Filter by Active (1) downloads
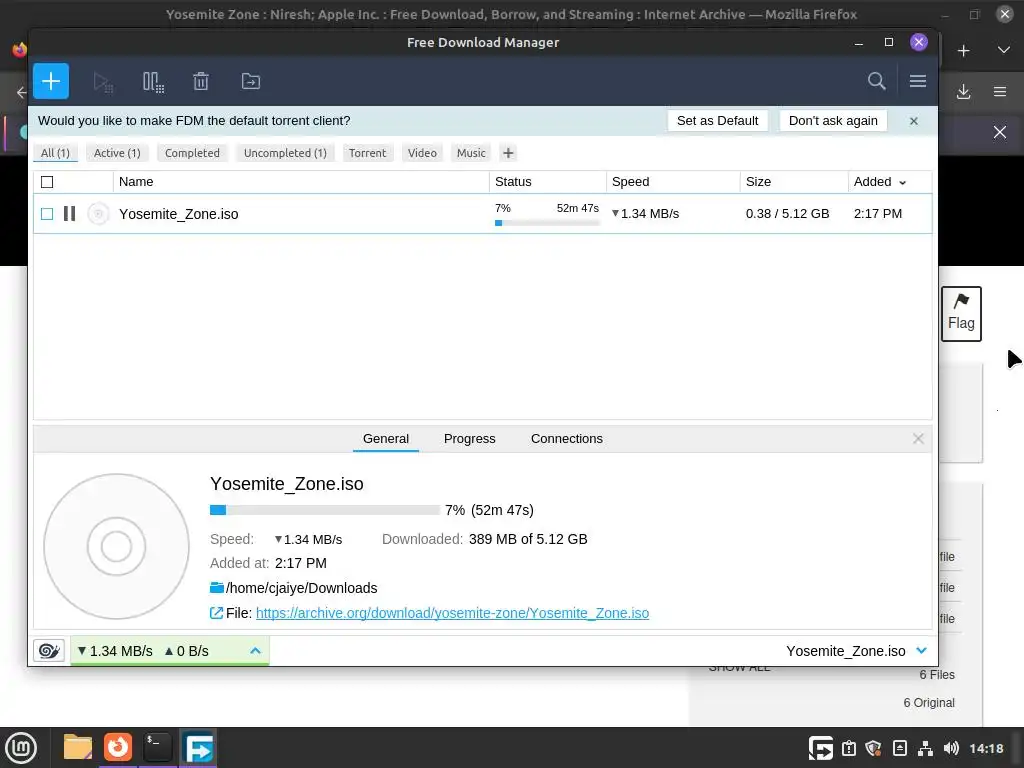This screenshot has height=768, width=1024. [117, 153]
